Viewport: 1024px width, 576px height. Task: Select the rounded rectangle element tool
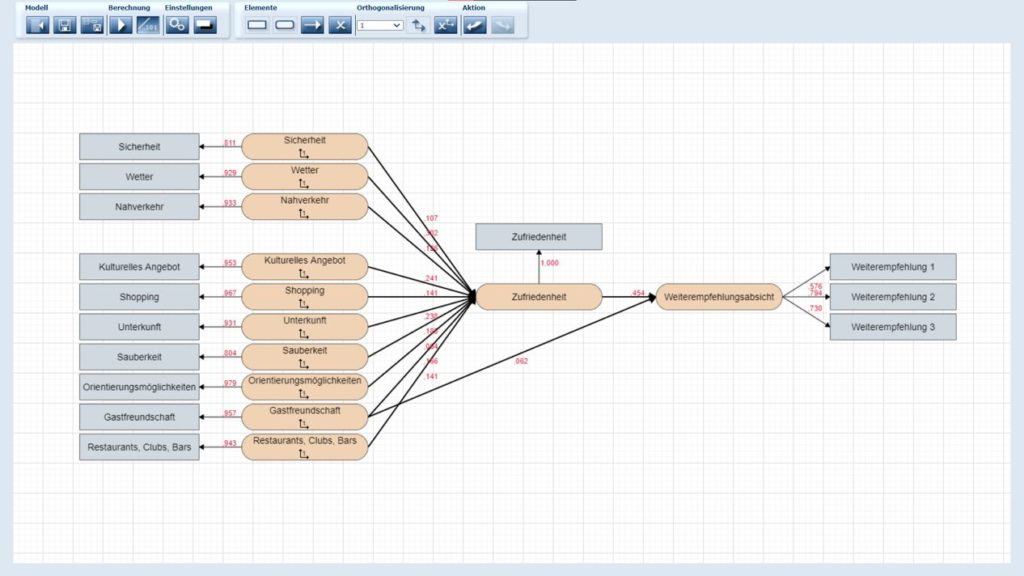pos(285,25)
